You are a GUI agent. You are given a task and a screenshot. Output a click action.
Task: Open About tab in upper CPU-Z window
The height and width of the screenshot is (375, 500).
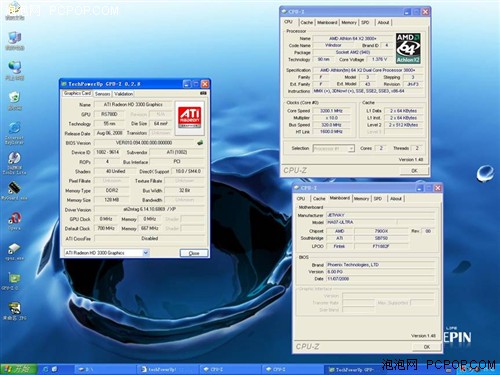click(x=383, y=22)
